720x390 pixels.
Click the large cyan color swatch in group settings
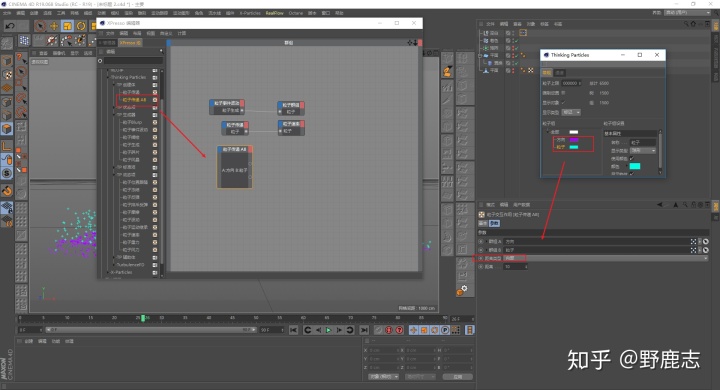(635, 166)
